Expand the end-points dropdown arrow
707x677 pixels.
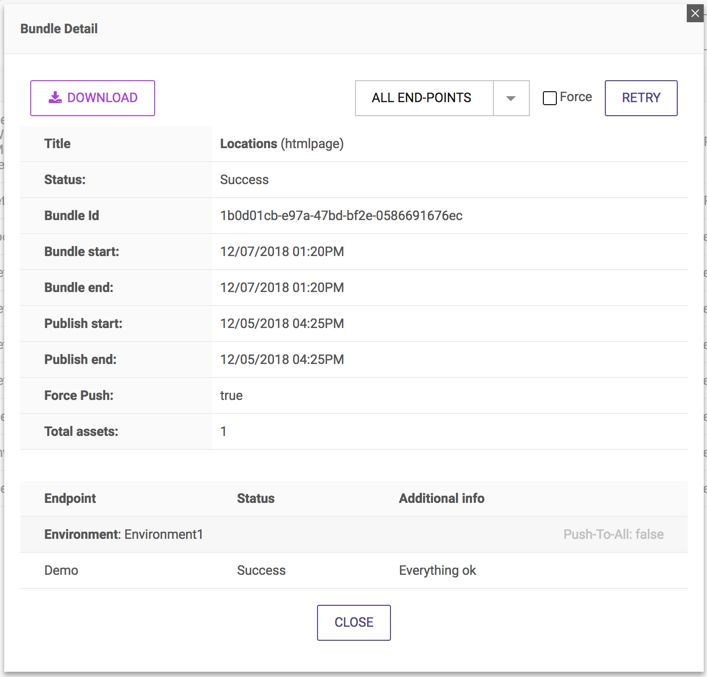coord(511,98)
